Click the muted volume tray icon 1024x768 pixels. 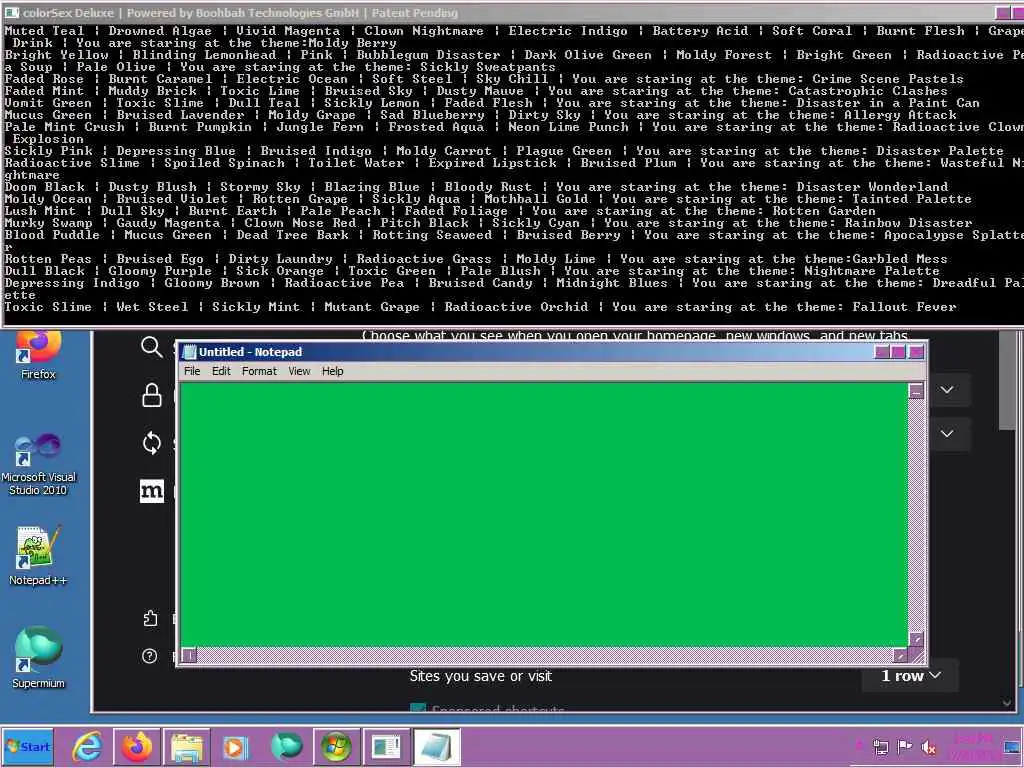coord(928,747)
